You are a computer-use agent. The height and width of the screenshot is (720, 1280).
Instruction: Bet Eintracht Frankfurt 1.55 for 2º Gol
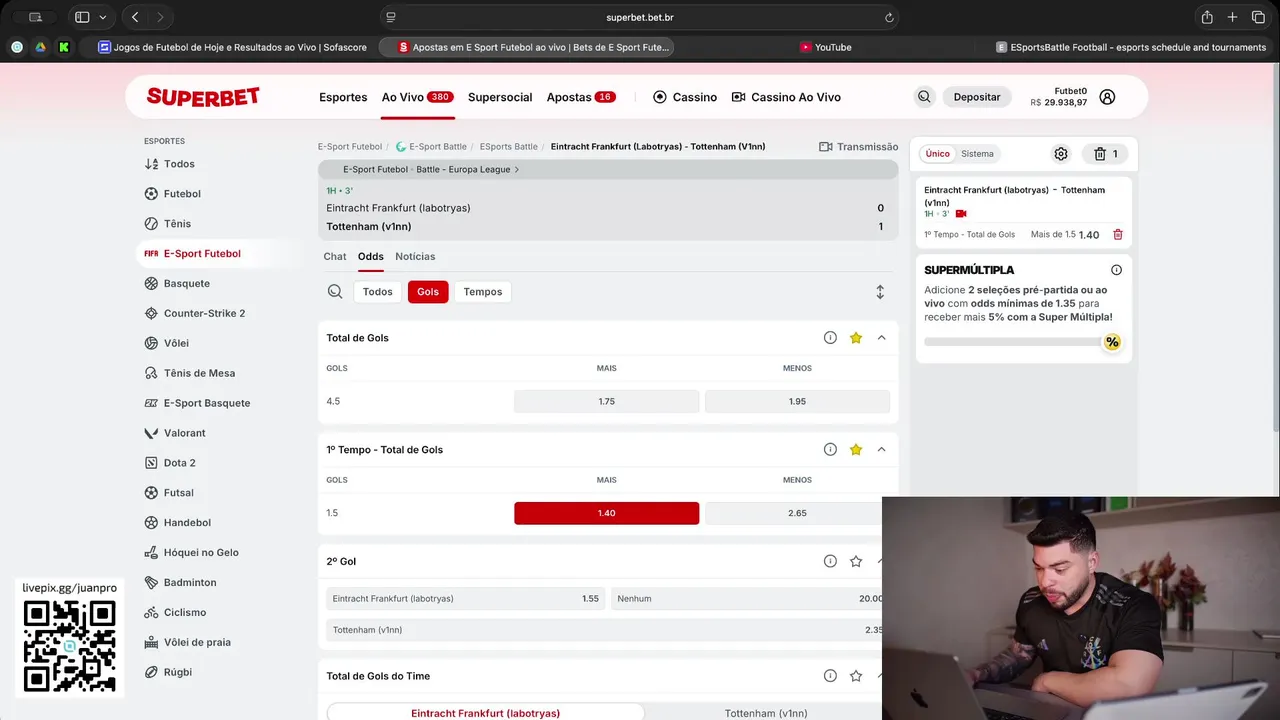click(x=465, y=599)
